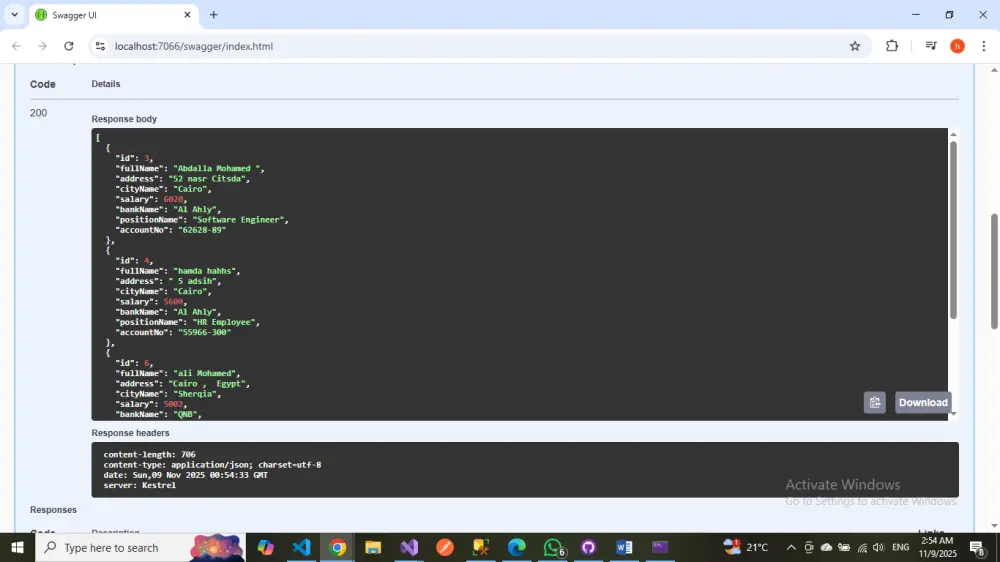Open the media control icon in toolbar
The width and height of the screenshot is (1000, 562).
(x=930, y=46)
